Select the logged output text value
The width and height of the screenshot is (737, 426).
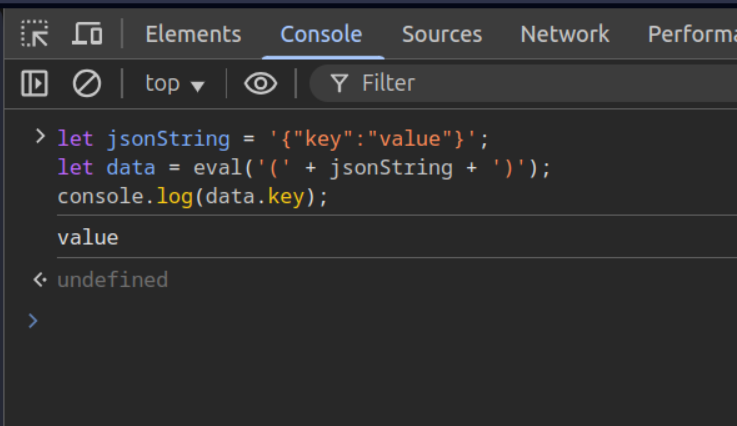click(x=88, y=238)
